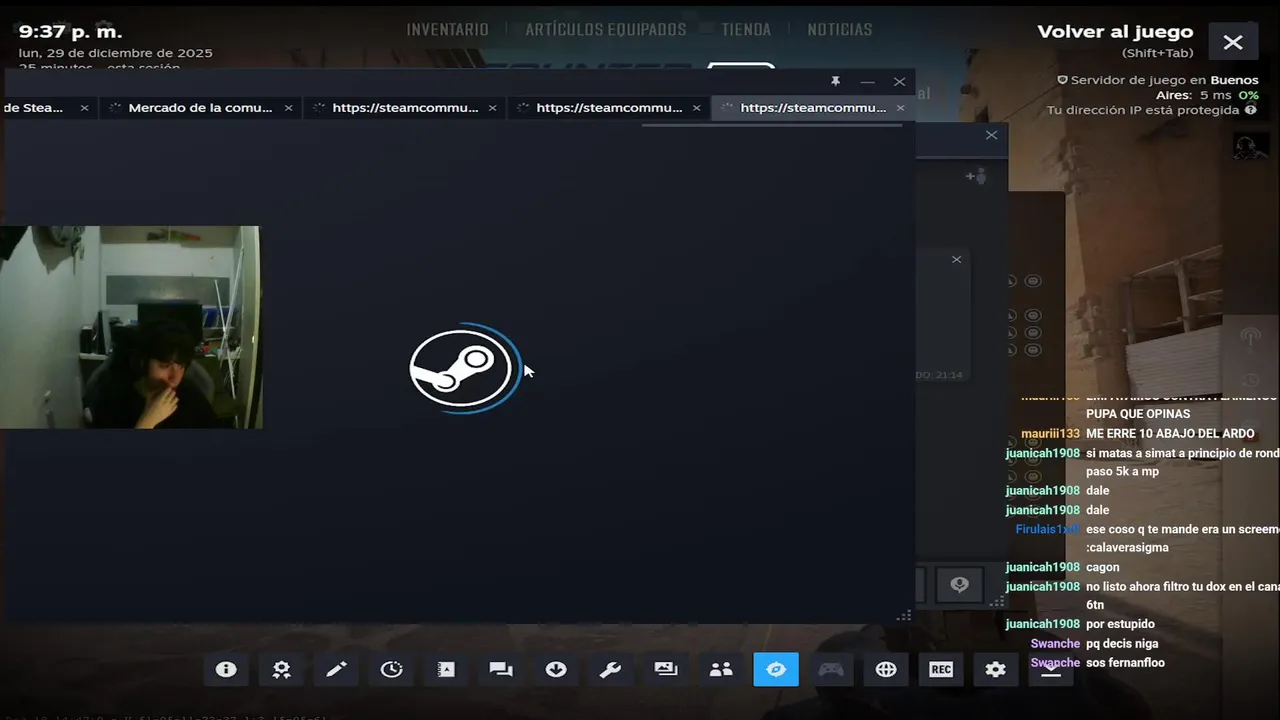Click the Steam loading spinner logo

tap(463, 368)
